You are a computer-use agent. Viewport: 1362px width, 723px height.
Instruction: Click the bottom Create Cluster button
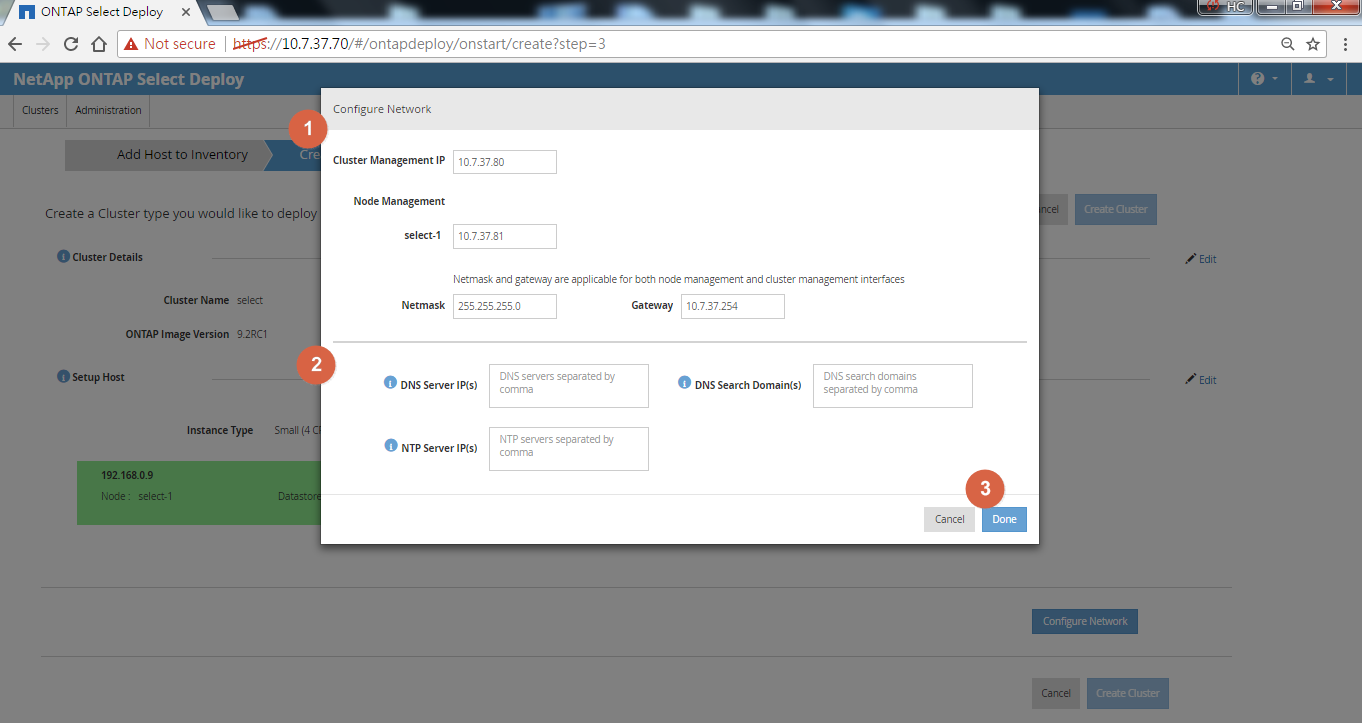point(1127,693)
